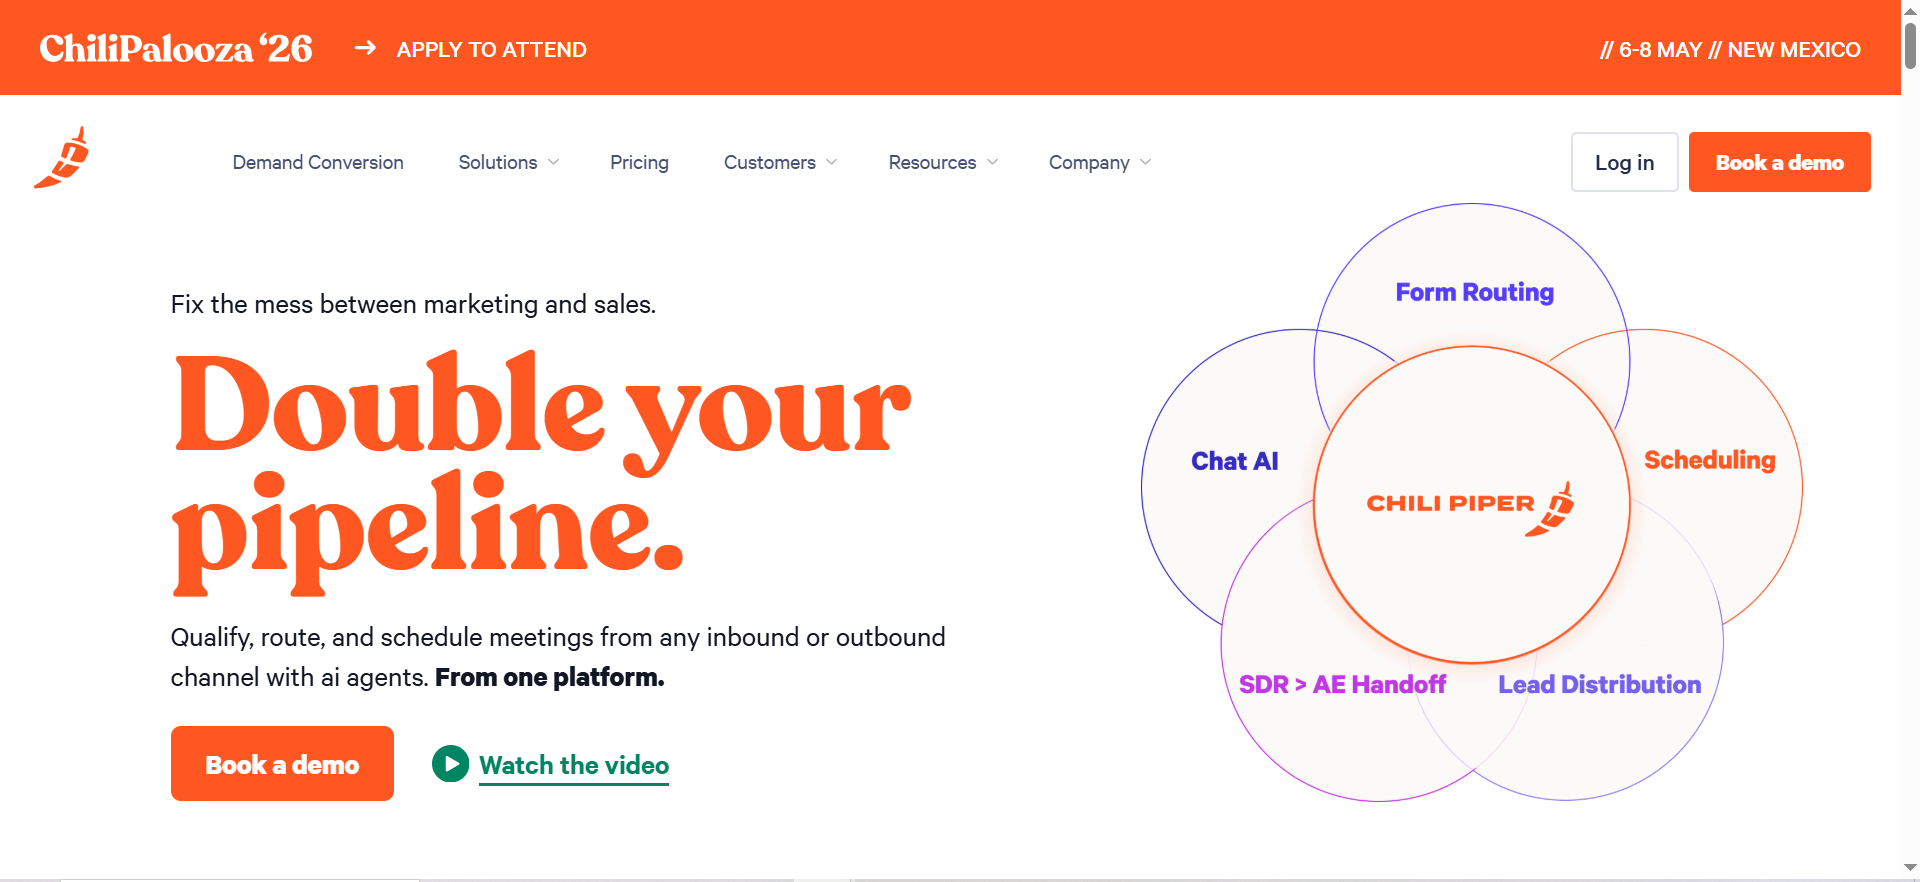Screen dimensions: 1920x882
Task: Open the Resources dropdown chevron
Action: [x=992, y=162]
